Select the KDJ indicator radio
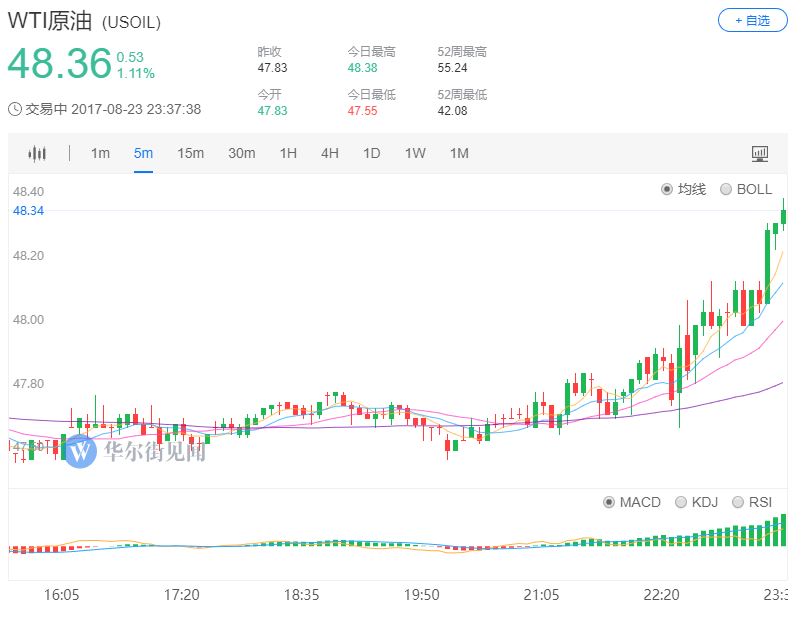 (x=680, y=502)
